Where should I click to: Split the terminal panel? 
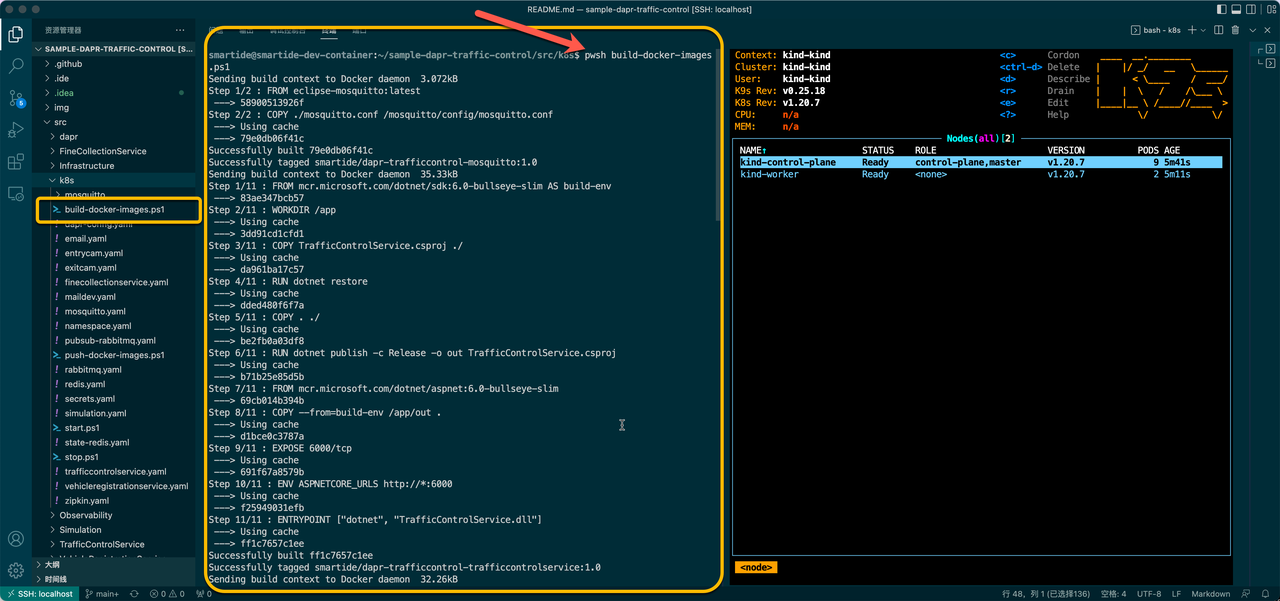1221,30
